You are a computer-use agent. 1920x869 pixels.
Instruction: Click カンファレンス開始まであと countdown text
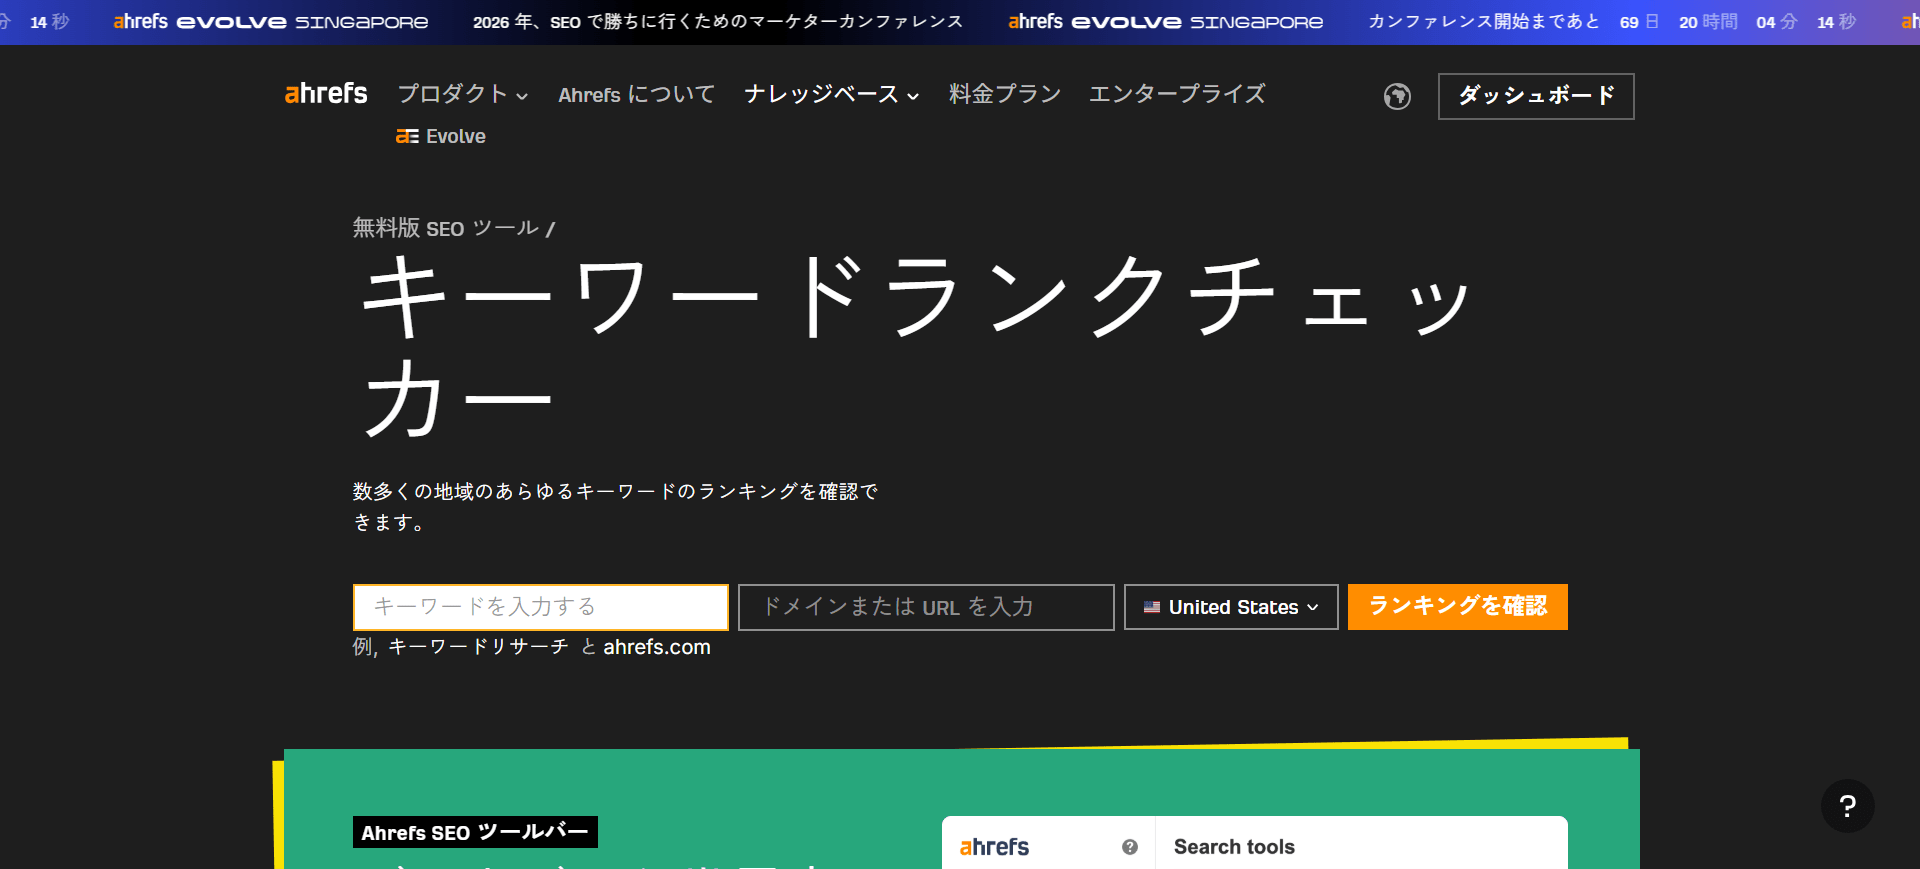1484,22
